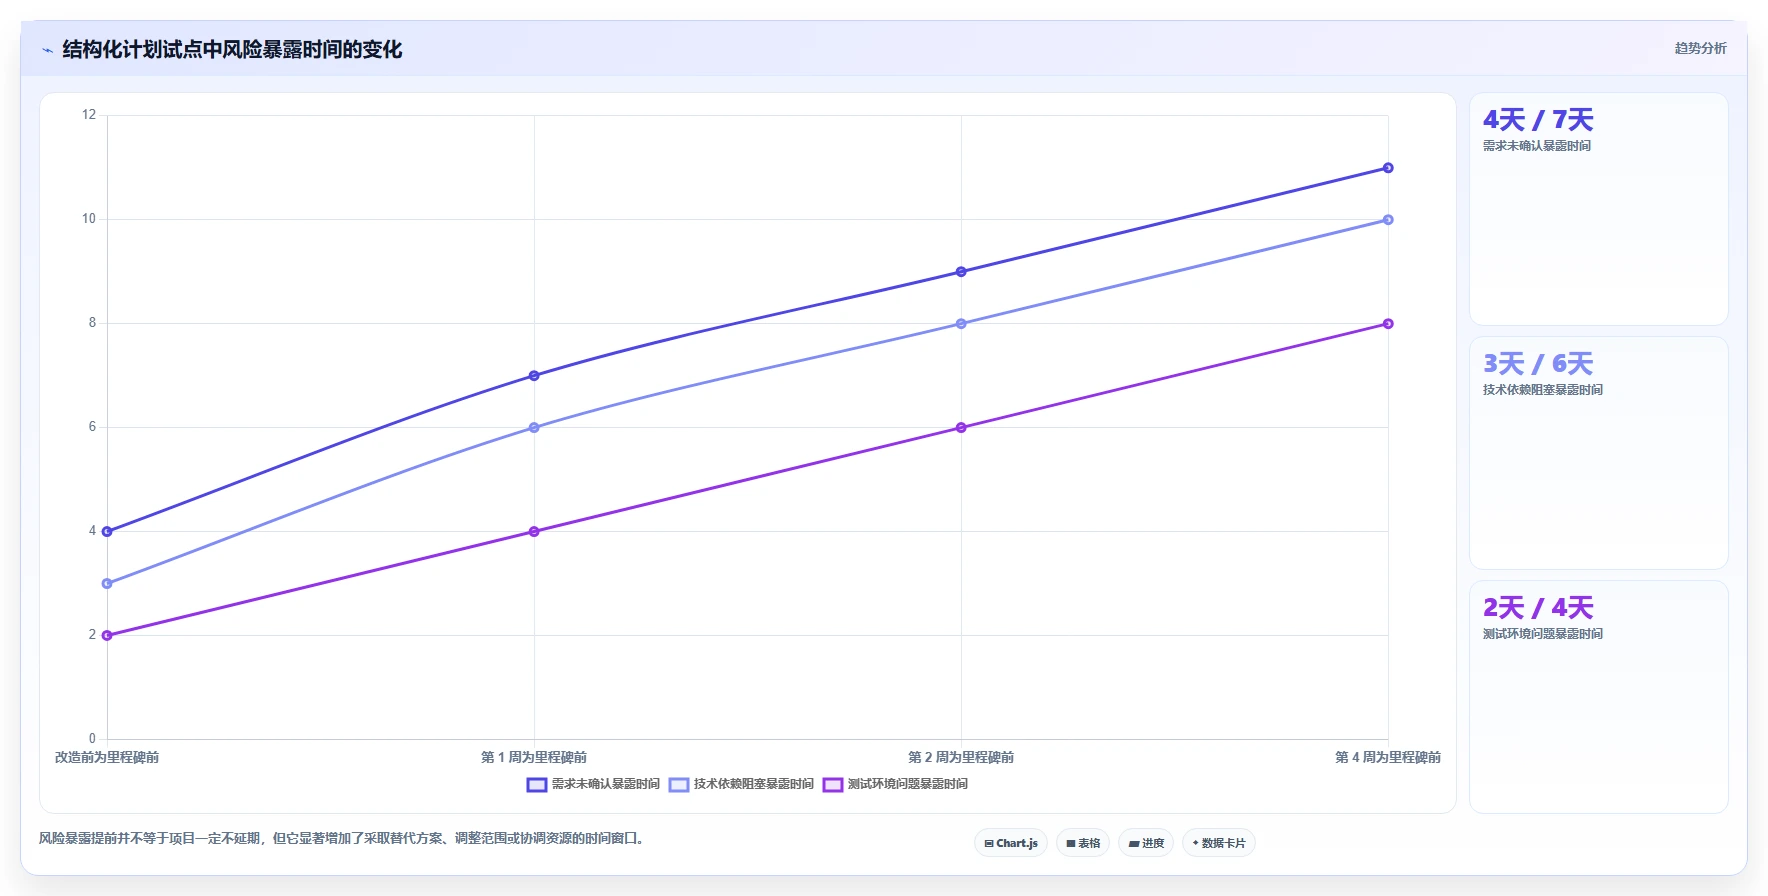1768x896 pixels.
Task: Toggle the 测试环境问题暴露时间 legend swatch
Action: [x=833, y=785]
